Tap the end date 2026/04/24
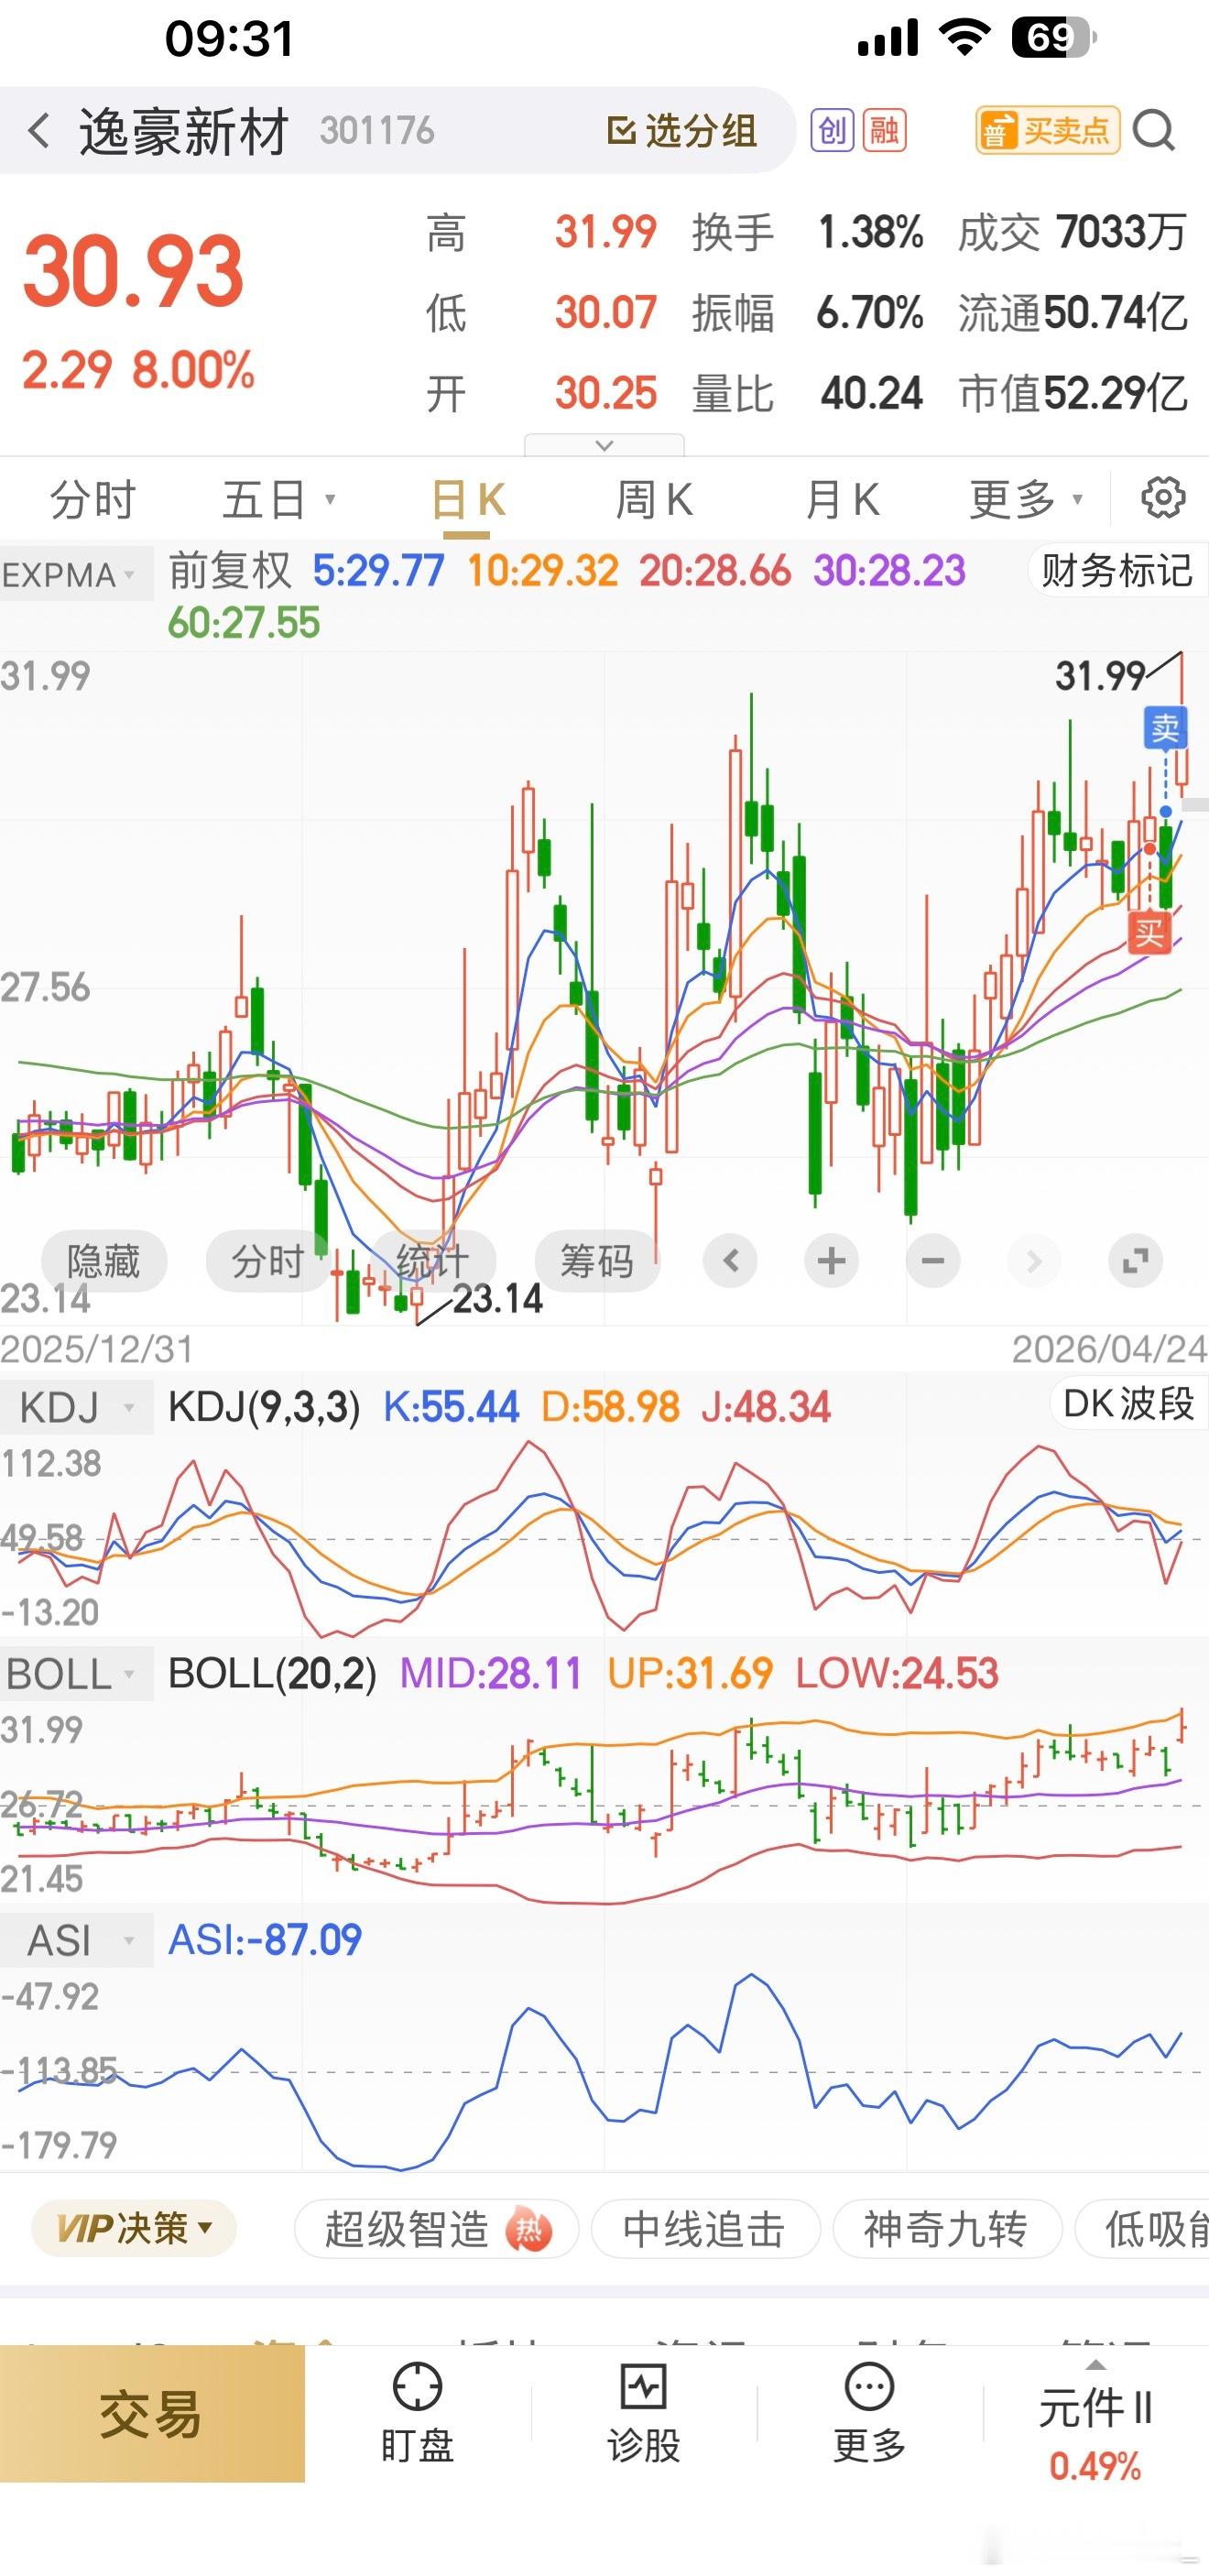1209x2576 pixels. (1109, 1349)
